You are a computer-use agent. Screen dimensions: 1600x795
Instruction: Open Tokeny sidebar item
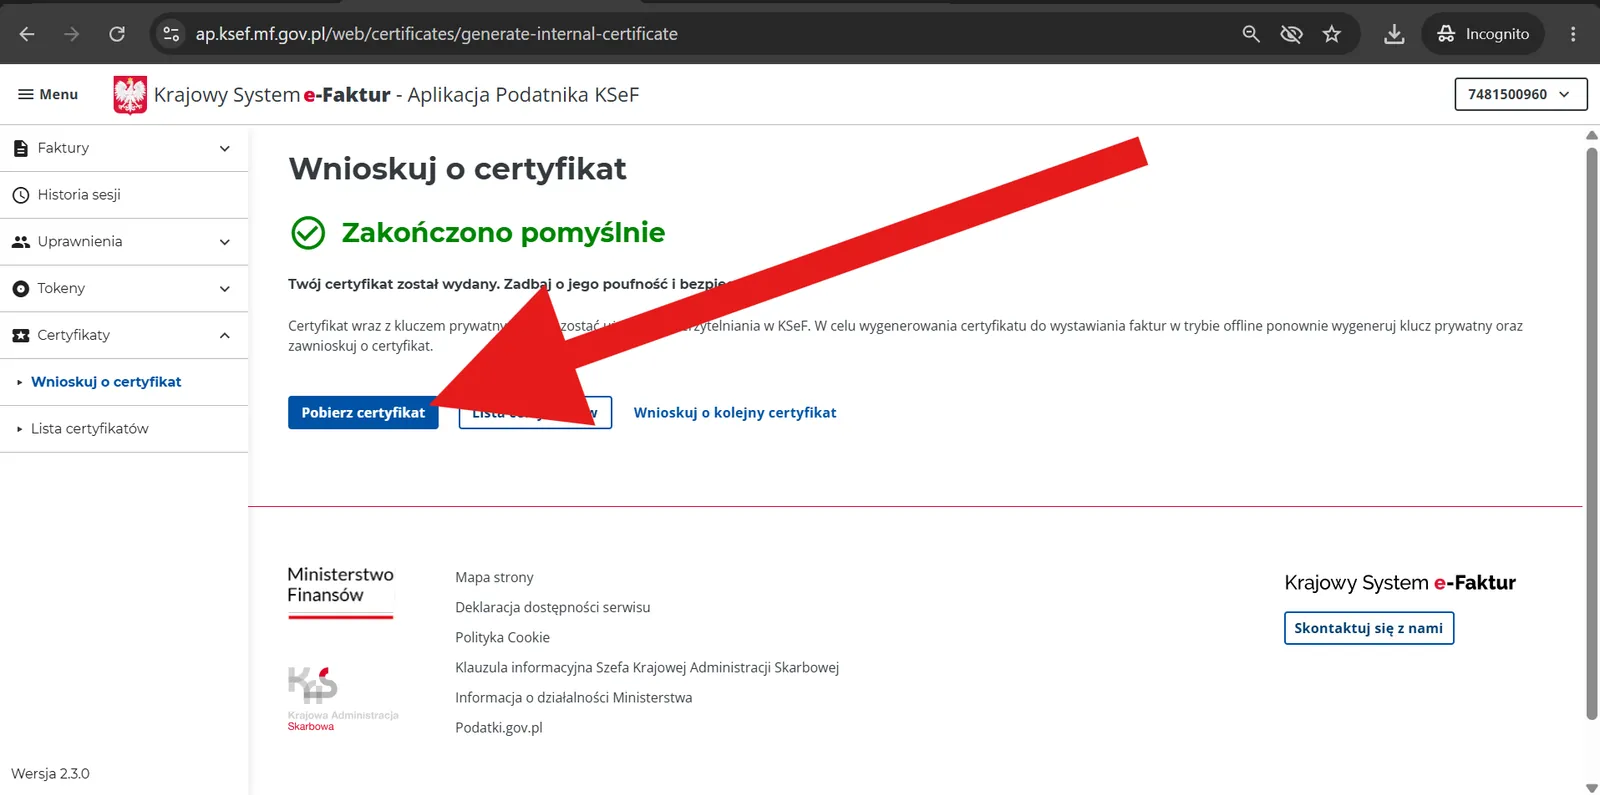tap(124, 288)
